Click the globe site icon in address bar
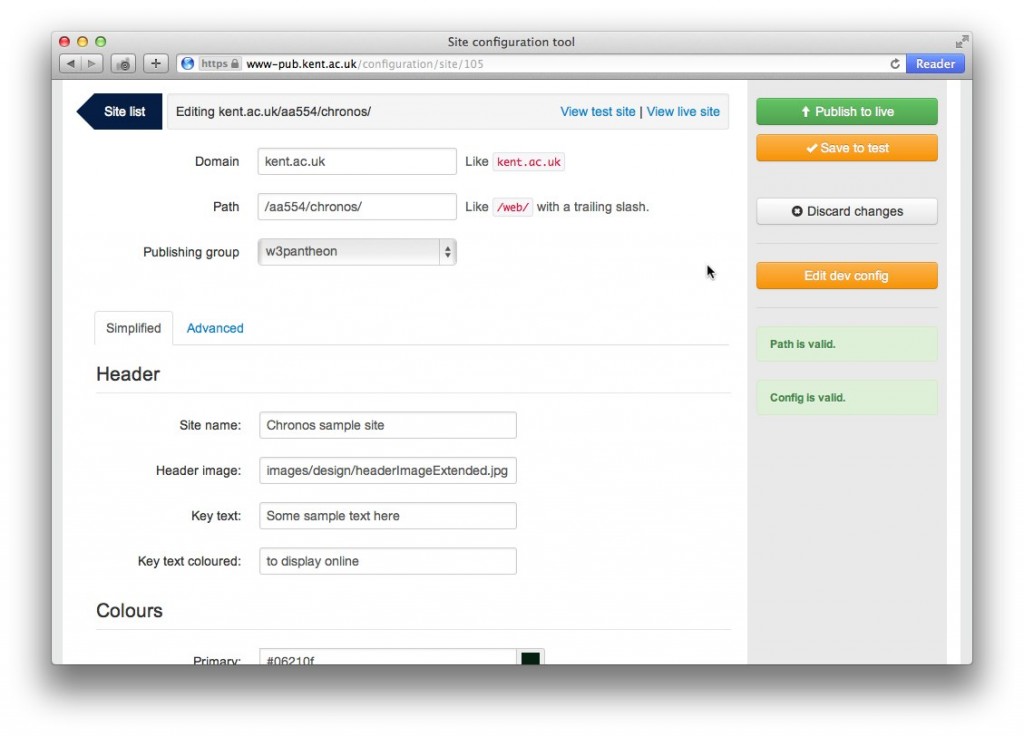 click(187, 64)
